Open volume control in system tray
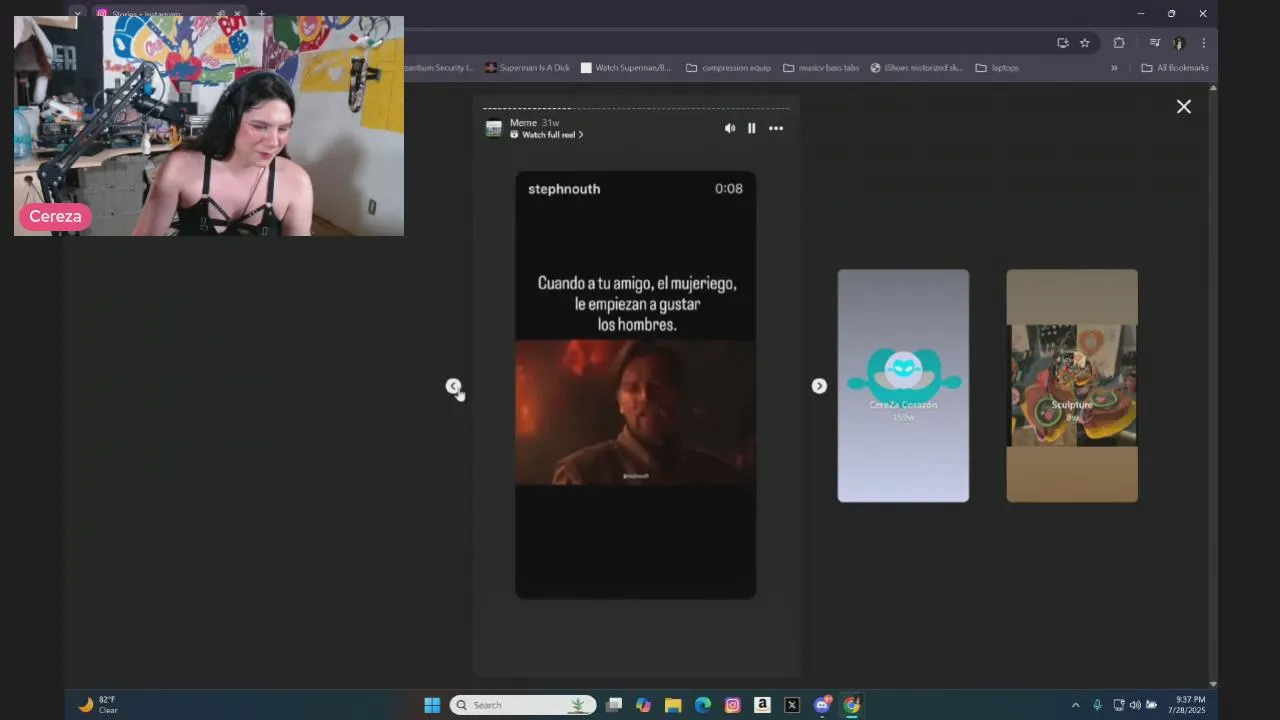1280x720 pixels. click(x=1135, y=705)
